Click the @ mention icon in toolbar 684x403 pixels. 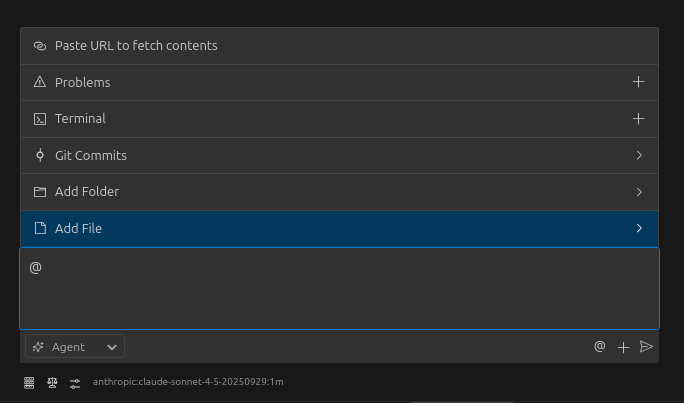pyautogui.click(x=600, y=347)
